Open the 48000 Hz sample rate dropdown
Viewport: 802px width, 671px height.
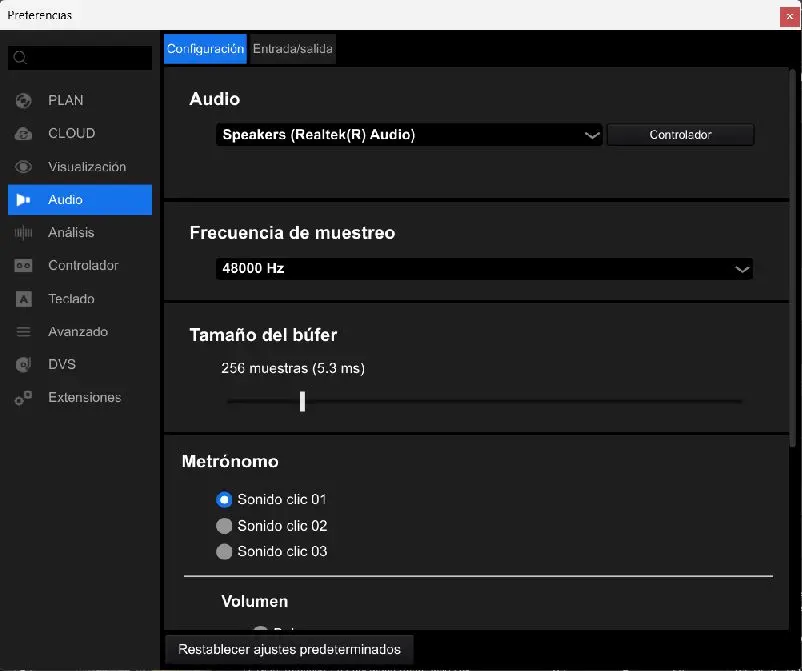coord(484,269)
